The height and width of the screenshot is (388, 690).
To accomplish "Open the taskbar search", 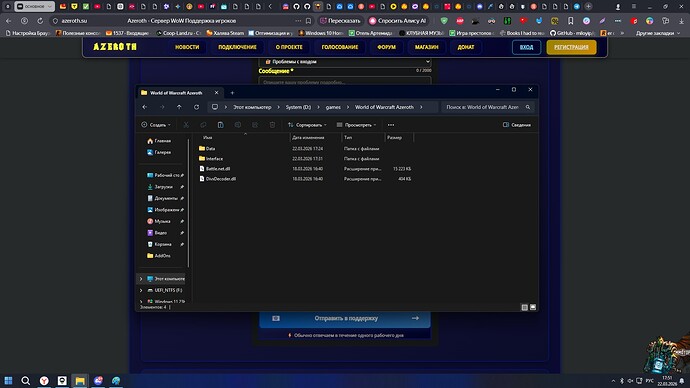I will [26, 381].
